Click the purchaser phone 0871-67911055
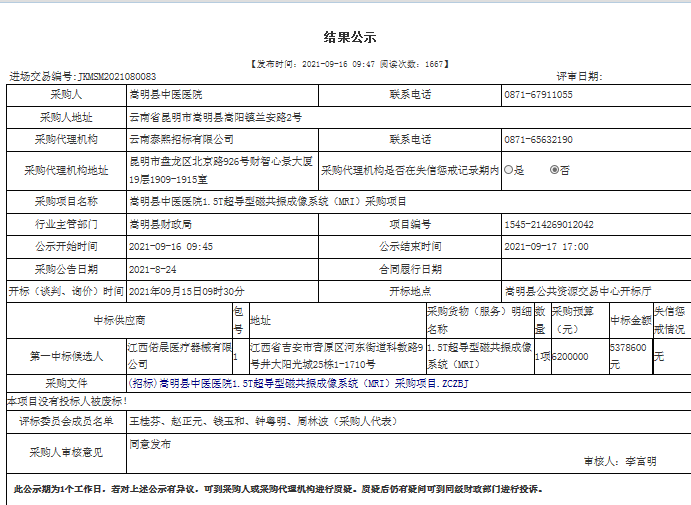Viewport: 691px width, 505px height. pyautogui.click(x=538, y=95)
